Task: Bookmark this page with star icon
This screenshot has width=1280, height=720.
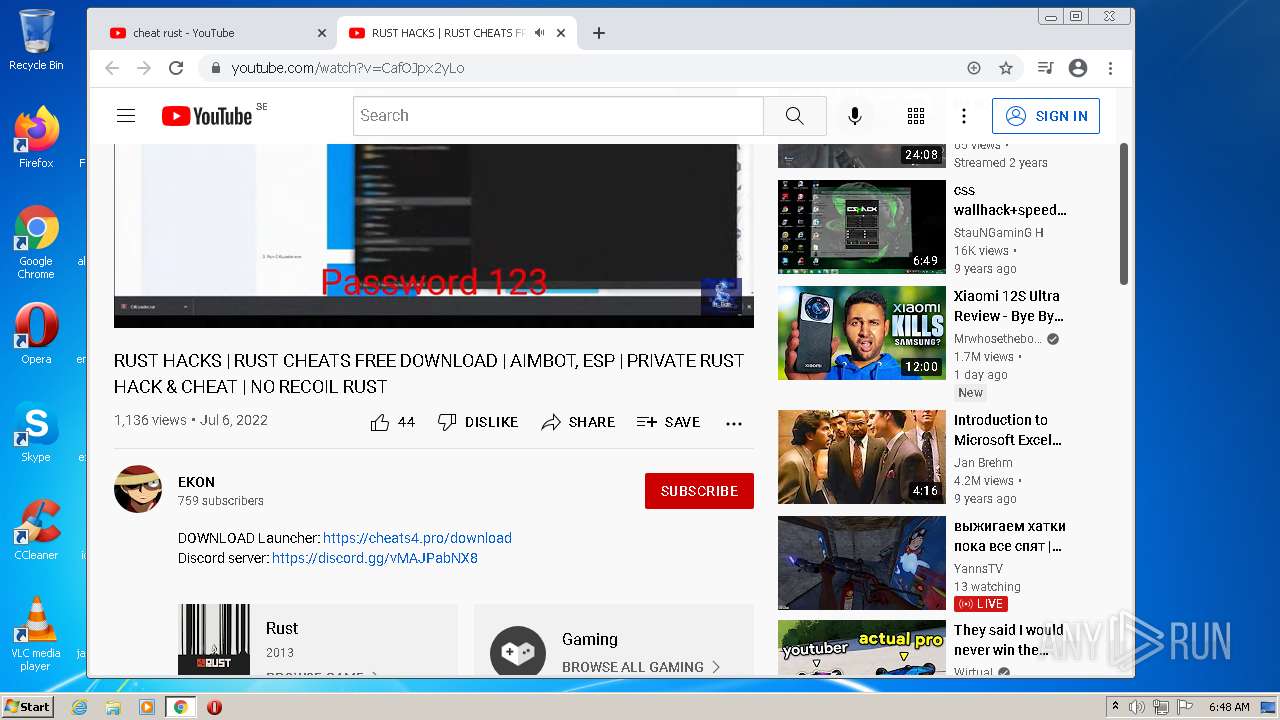Action: tap(1006, 68)
